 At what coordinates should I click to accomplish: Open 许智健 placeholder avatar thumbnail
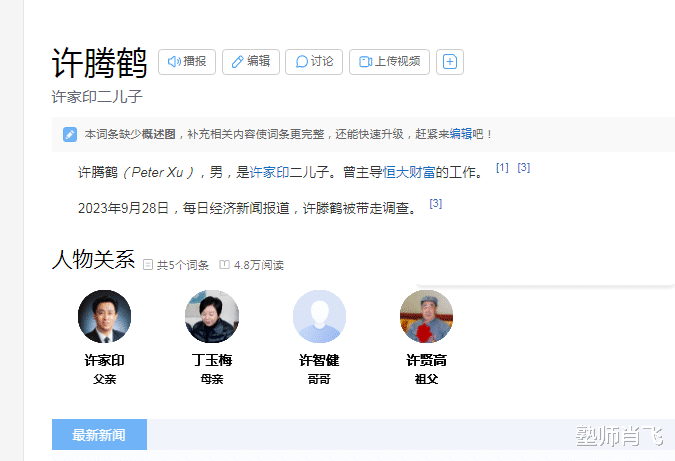pyautogui.click(x=319, y=316)
